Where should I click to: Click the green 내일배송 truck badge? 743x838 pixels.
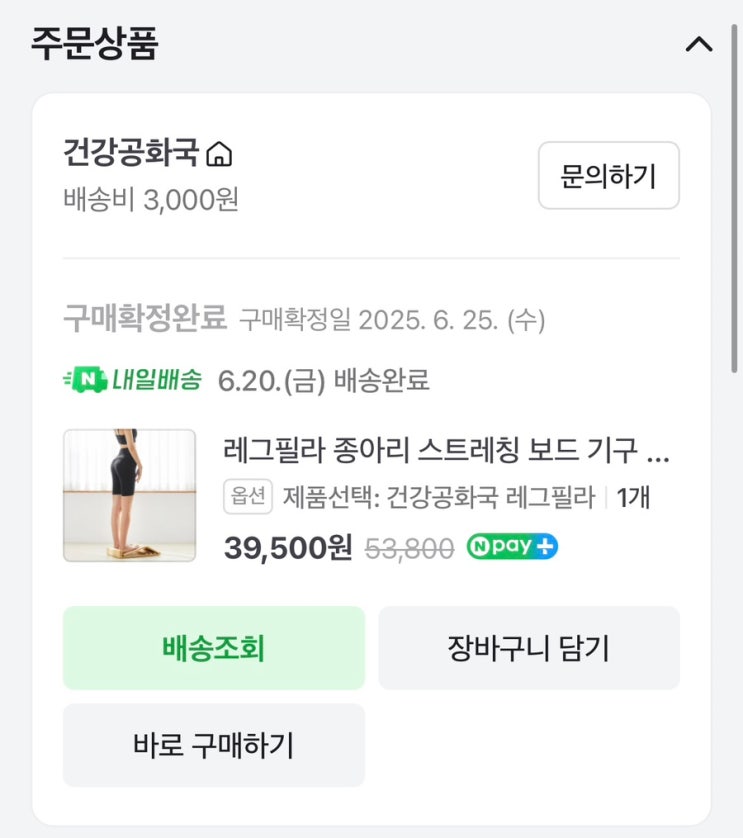tap(133, 380)
